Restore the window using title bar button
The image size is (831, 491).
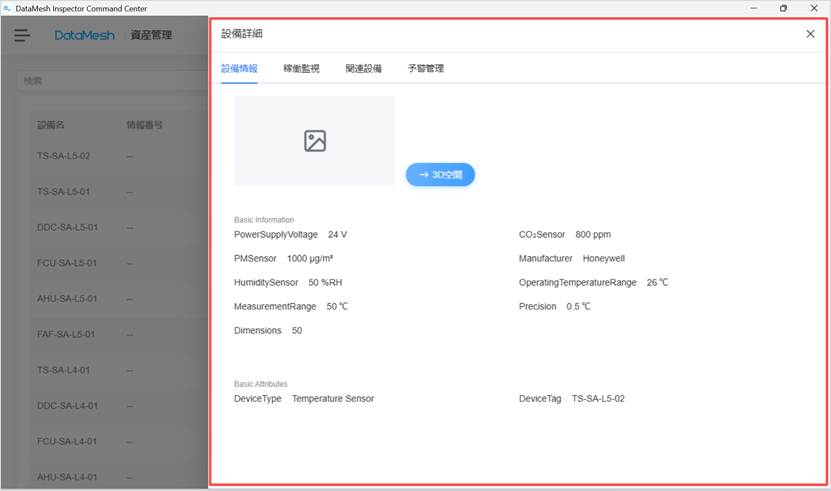tap(783, 8)
